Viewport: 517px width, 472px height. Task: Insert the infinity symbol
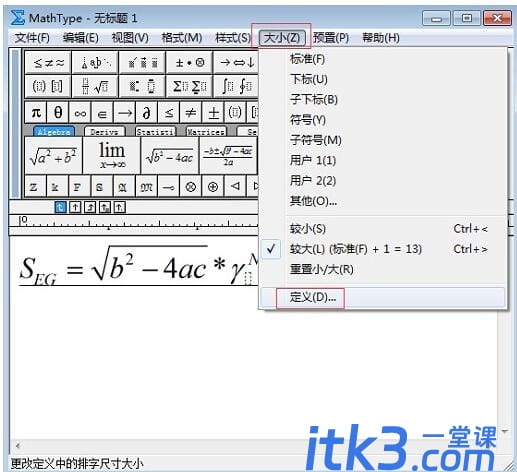coord(80,113)
